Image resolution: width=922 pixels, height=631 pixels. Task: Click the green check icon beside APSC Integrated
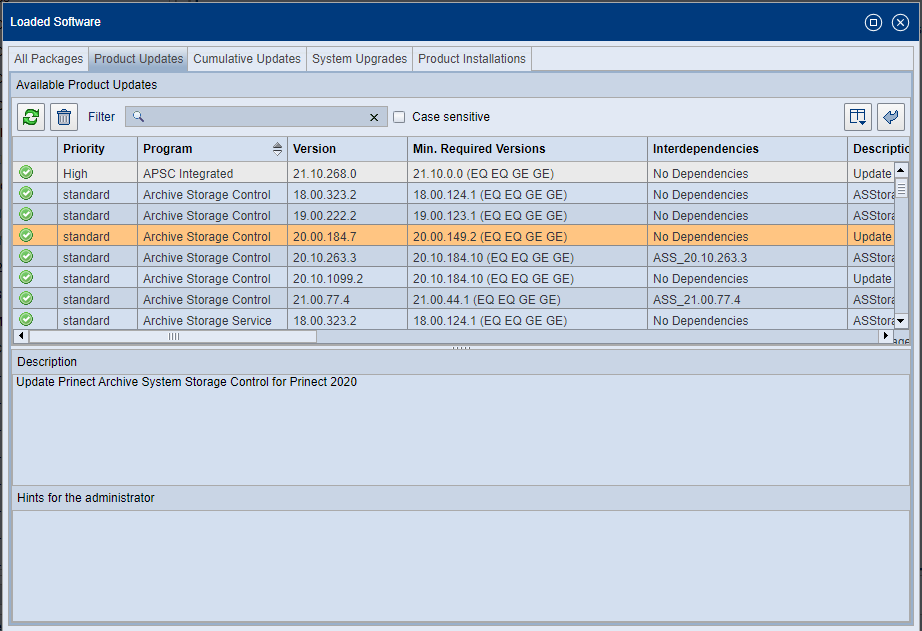tap(25, 172)
